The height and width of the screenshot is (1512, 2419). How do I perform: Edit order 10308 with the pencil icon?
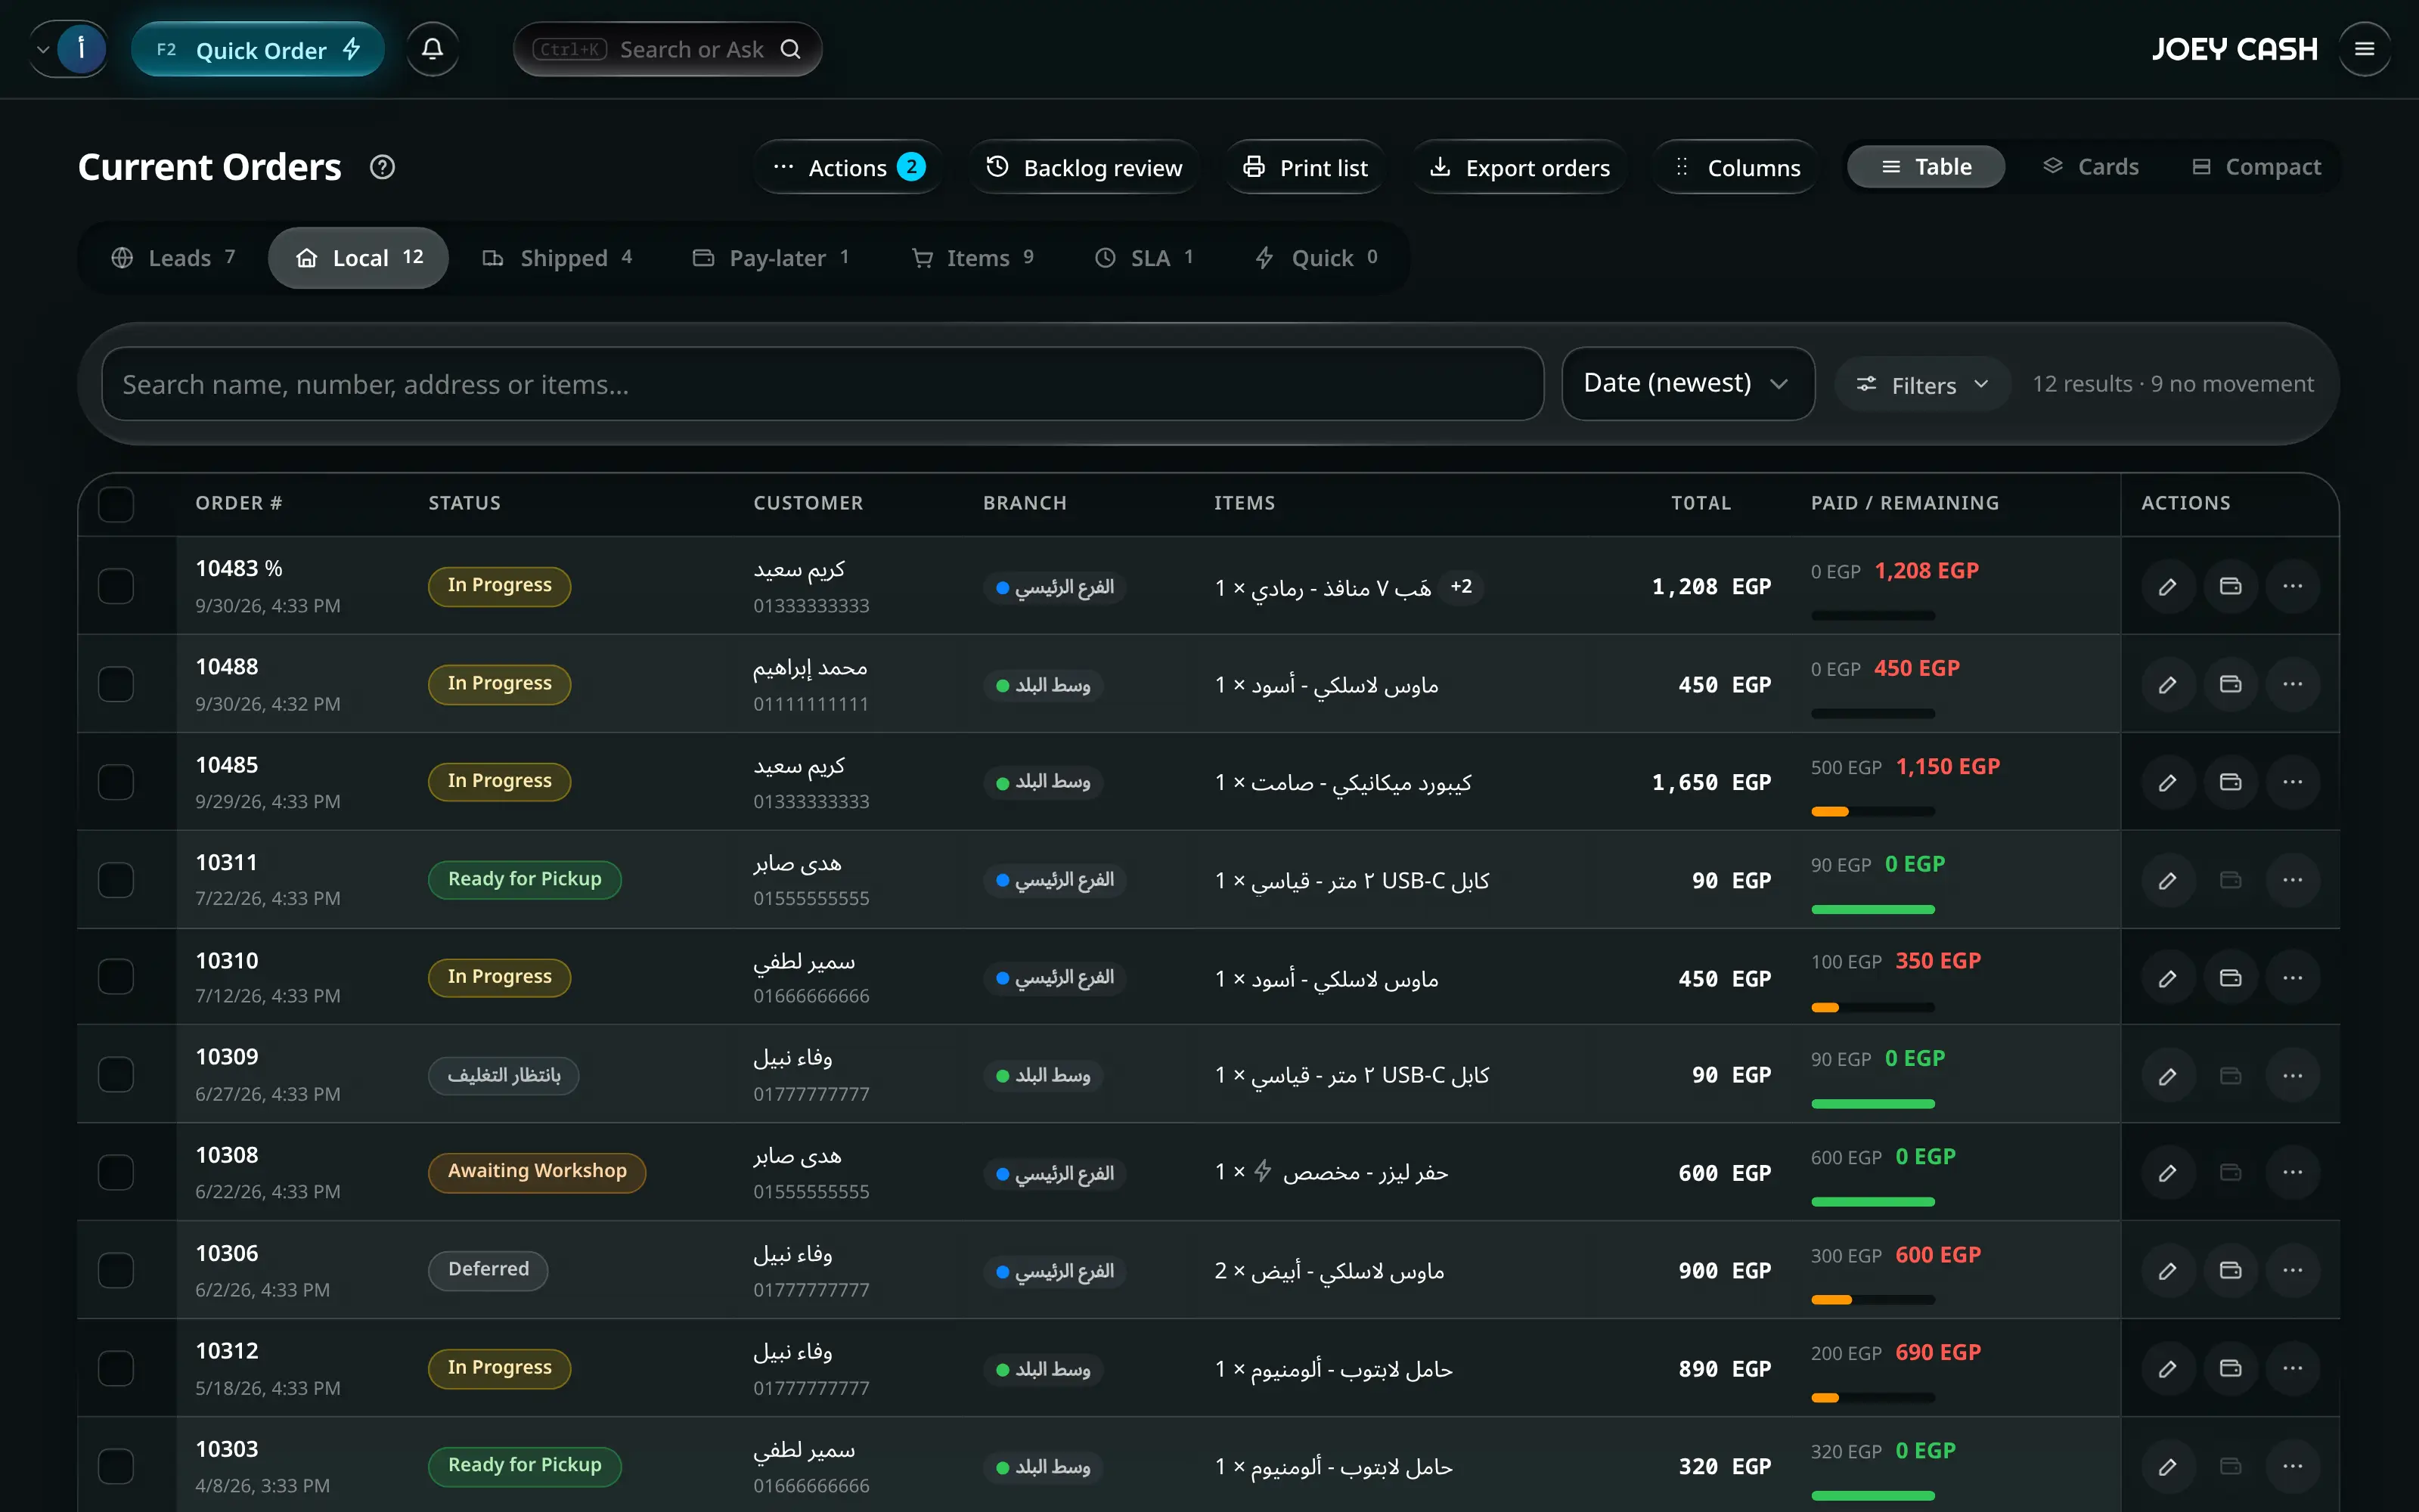pyautogui.click(x=2167, y=1172)
